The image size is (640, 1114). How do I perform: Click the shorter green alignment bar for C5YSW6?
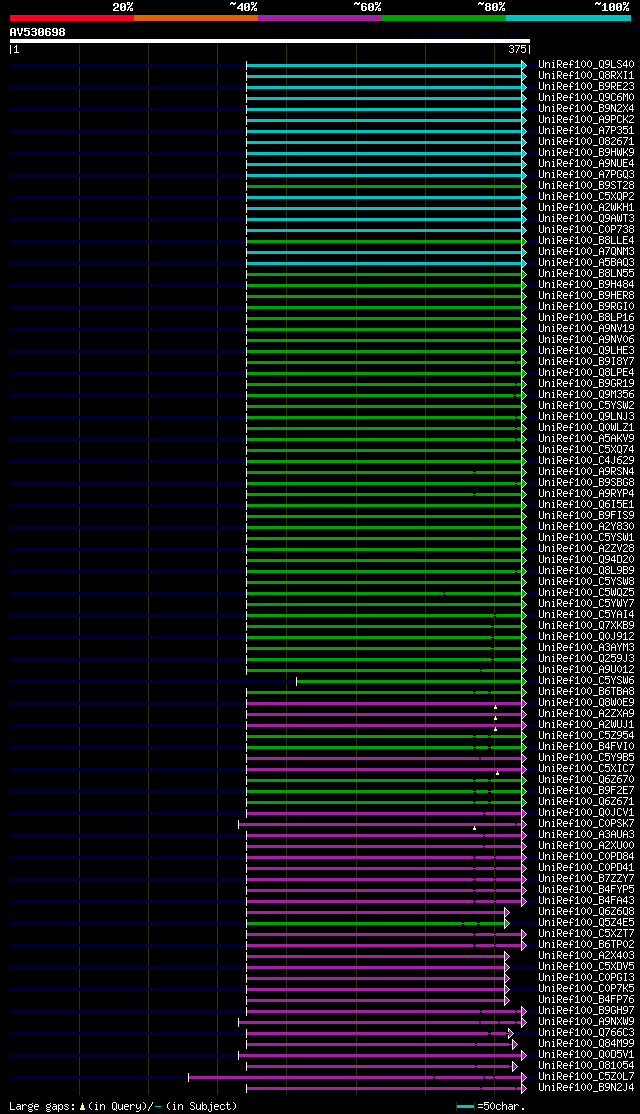[409, 681]
